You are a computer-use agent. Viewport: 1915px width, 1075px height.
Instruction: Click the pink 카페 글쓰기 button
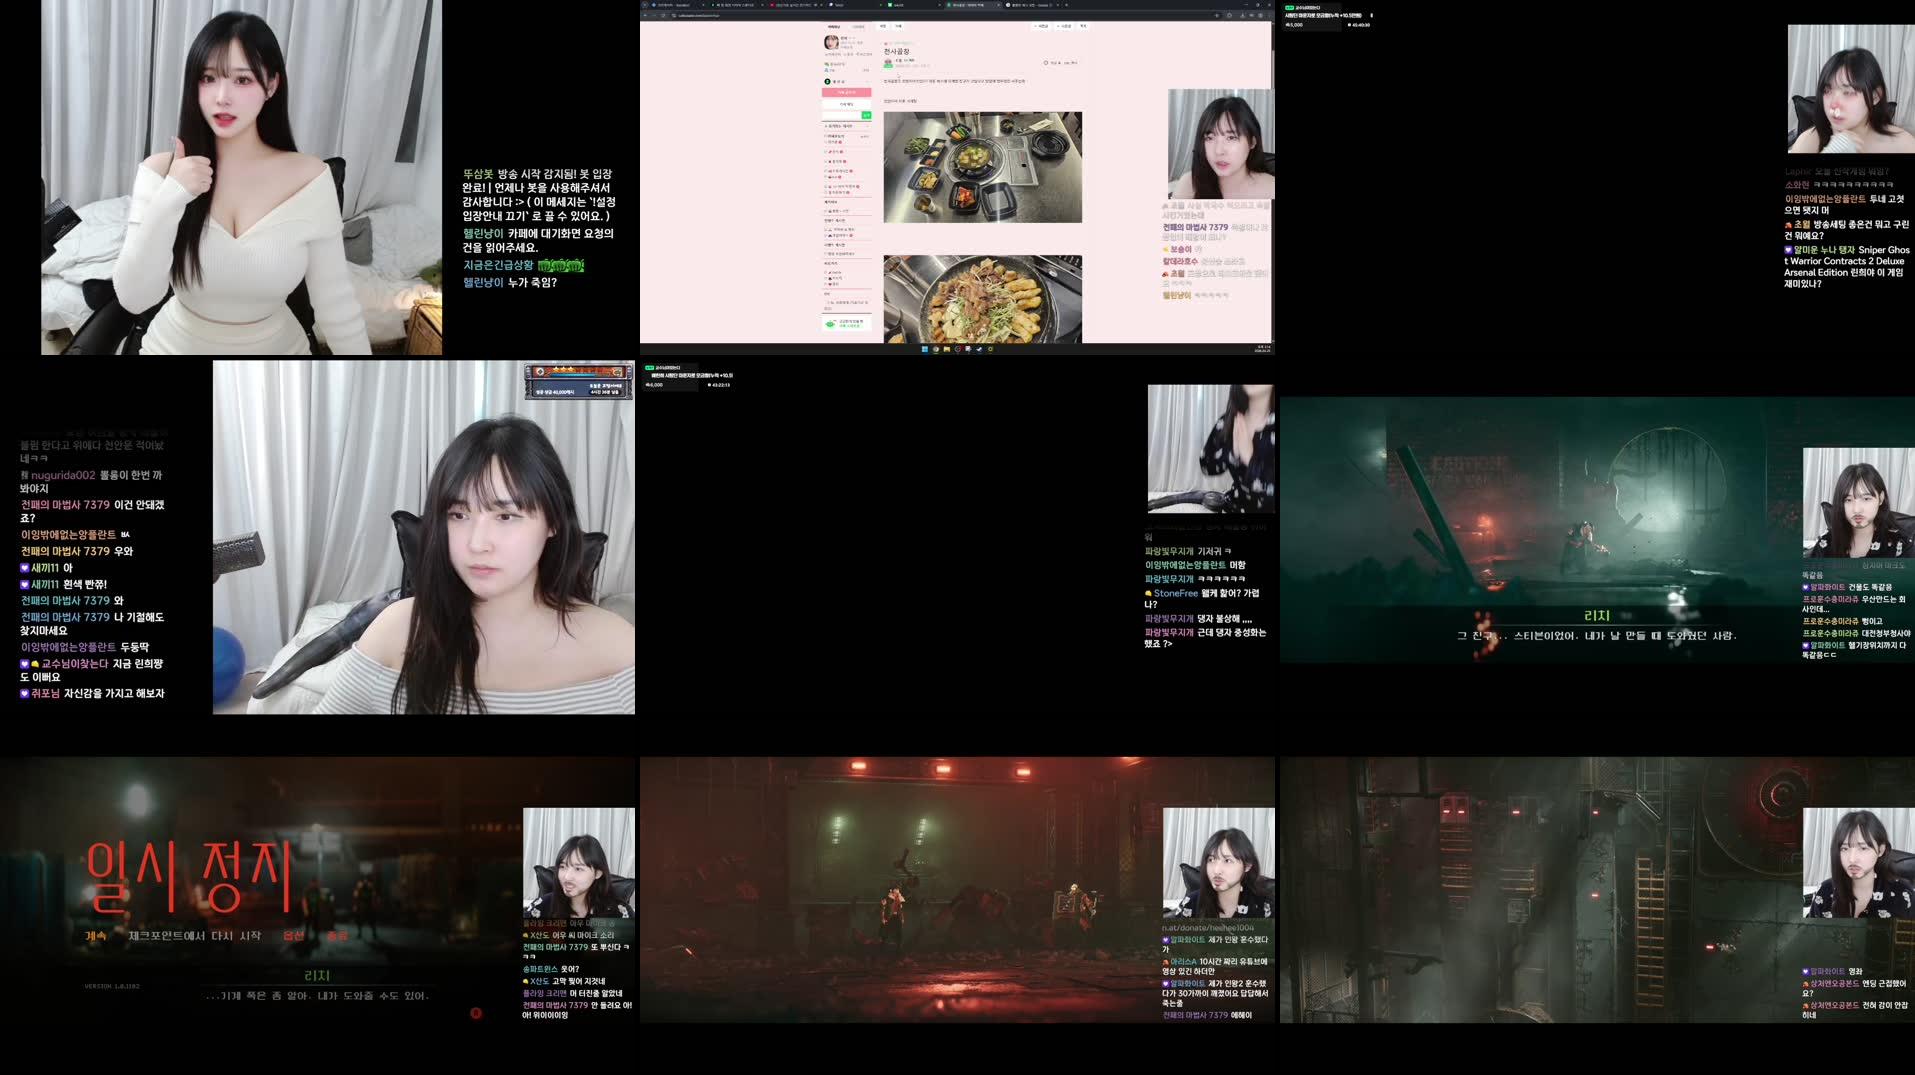click(x=846, y=92)
